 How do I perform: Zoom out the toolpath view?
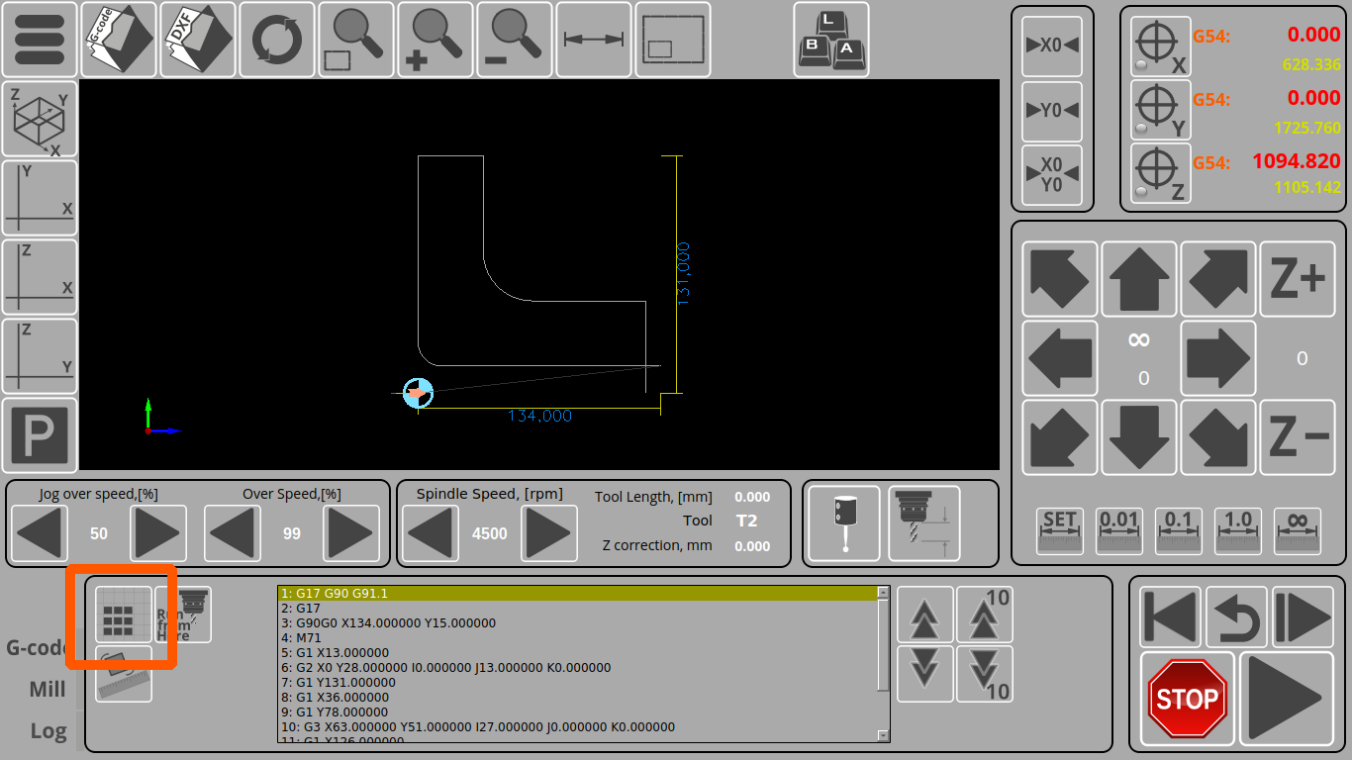click(x=514, y=40)
